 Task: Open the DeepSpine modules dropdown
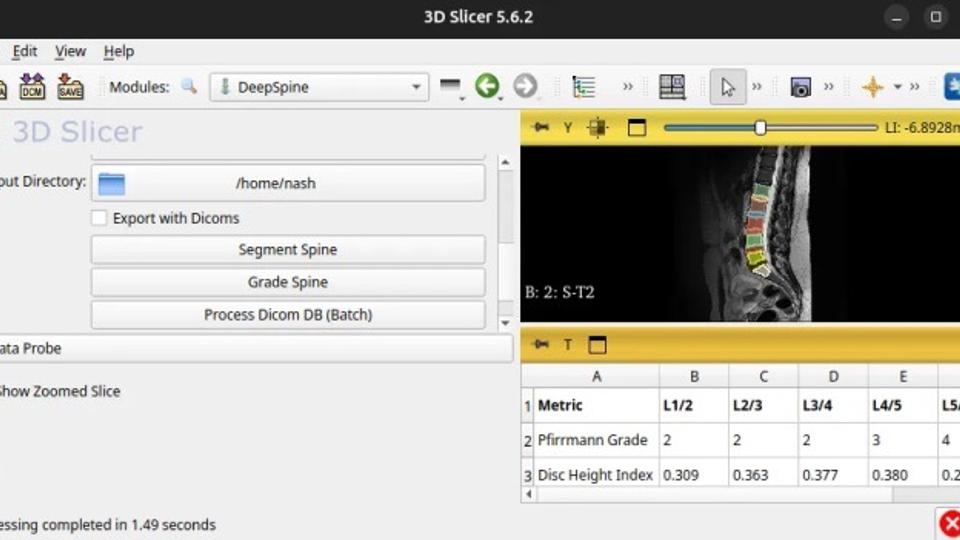pyautogui.click(x=319, y=87)
